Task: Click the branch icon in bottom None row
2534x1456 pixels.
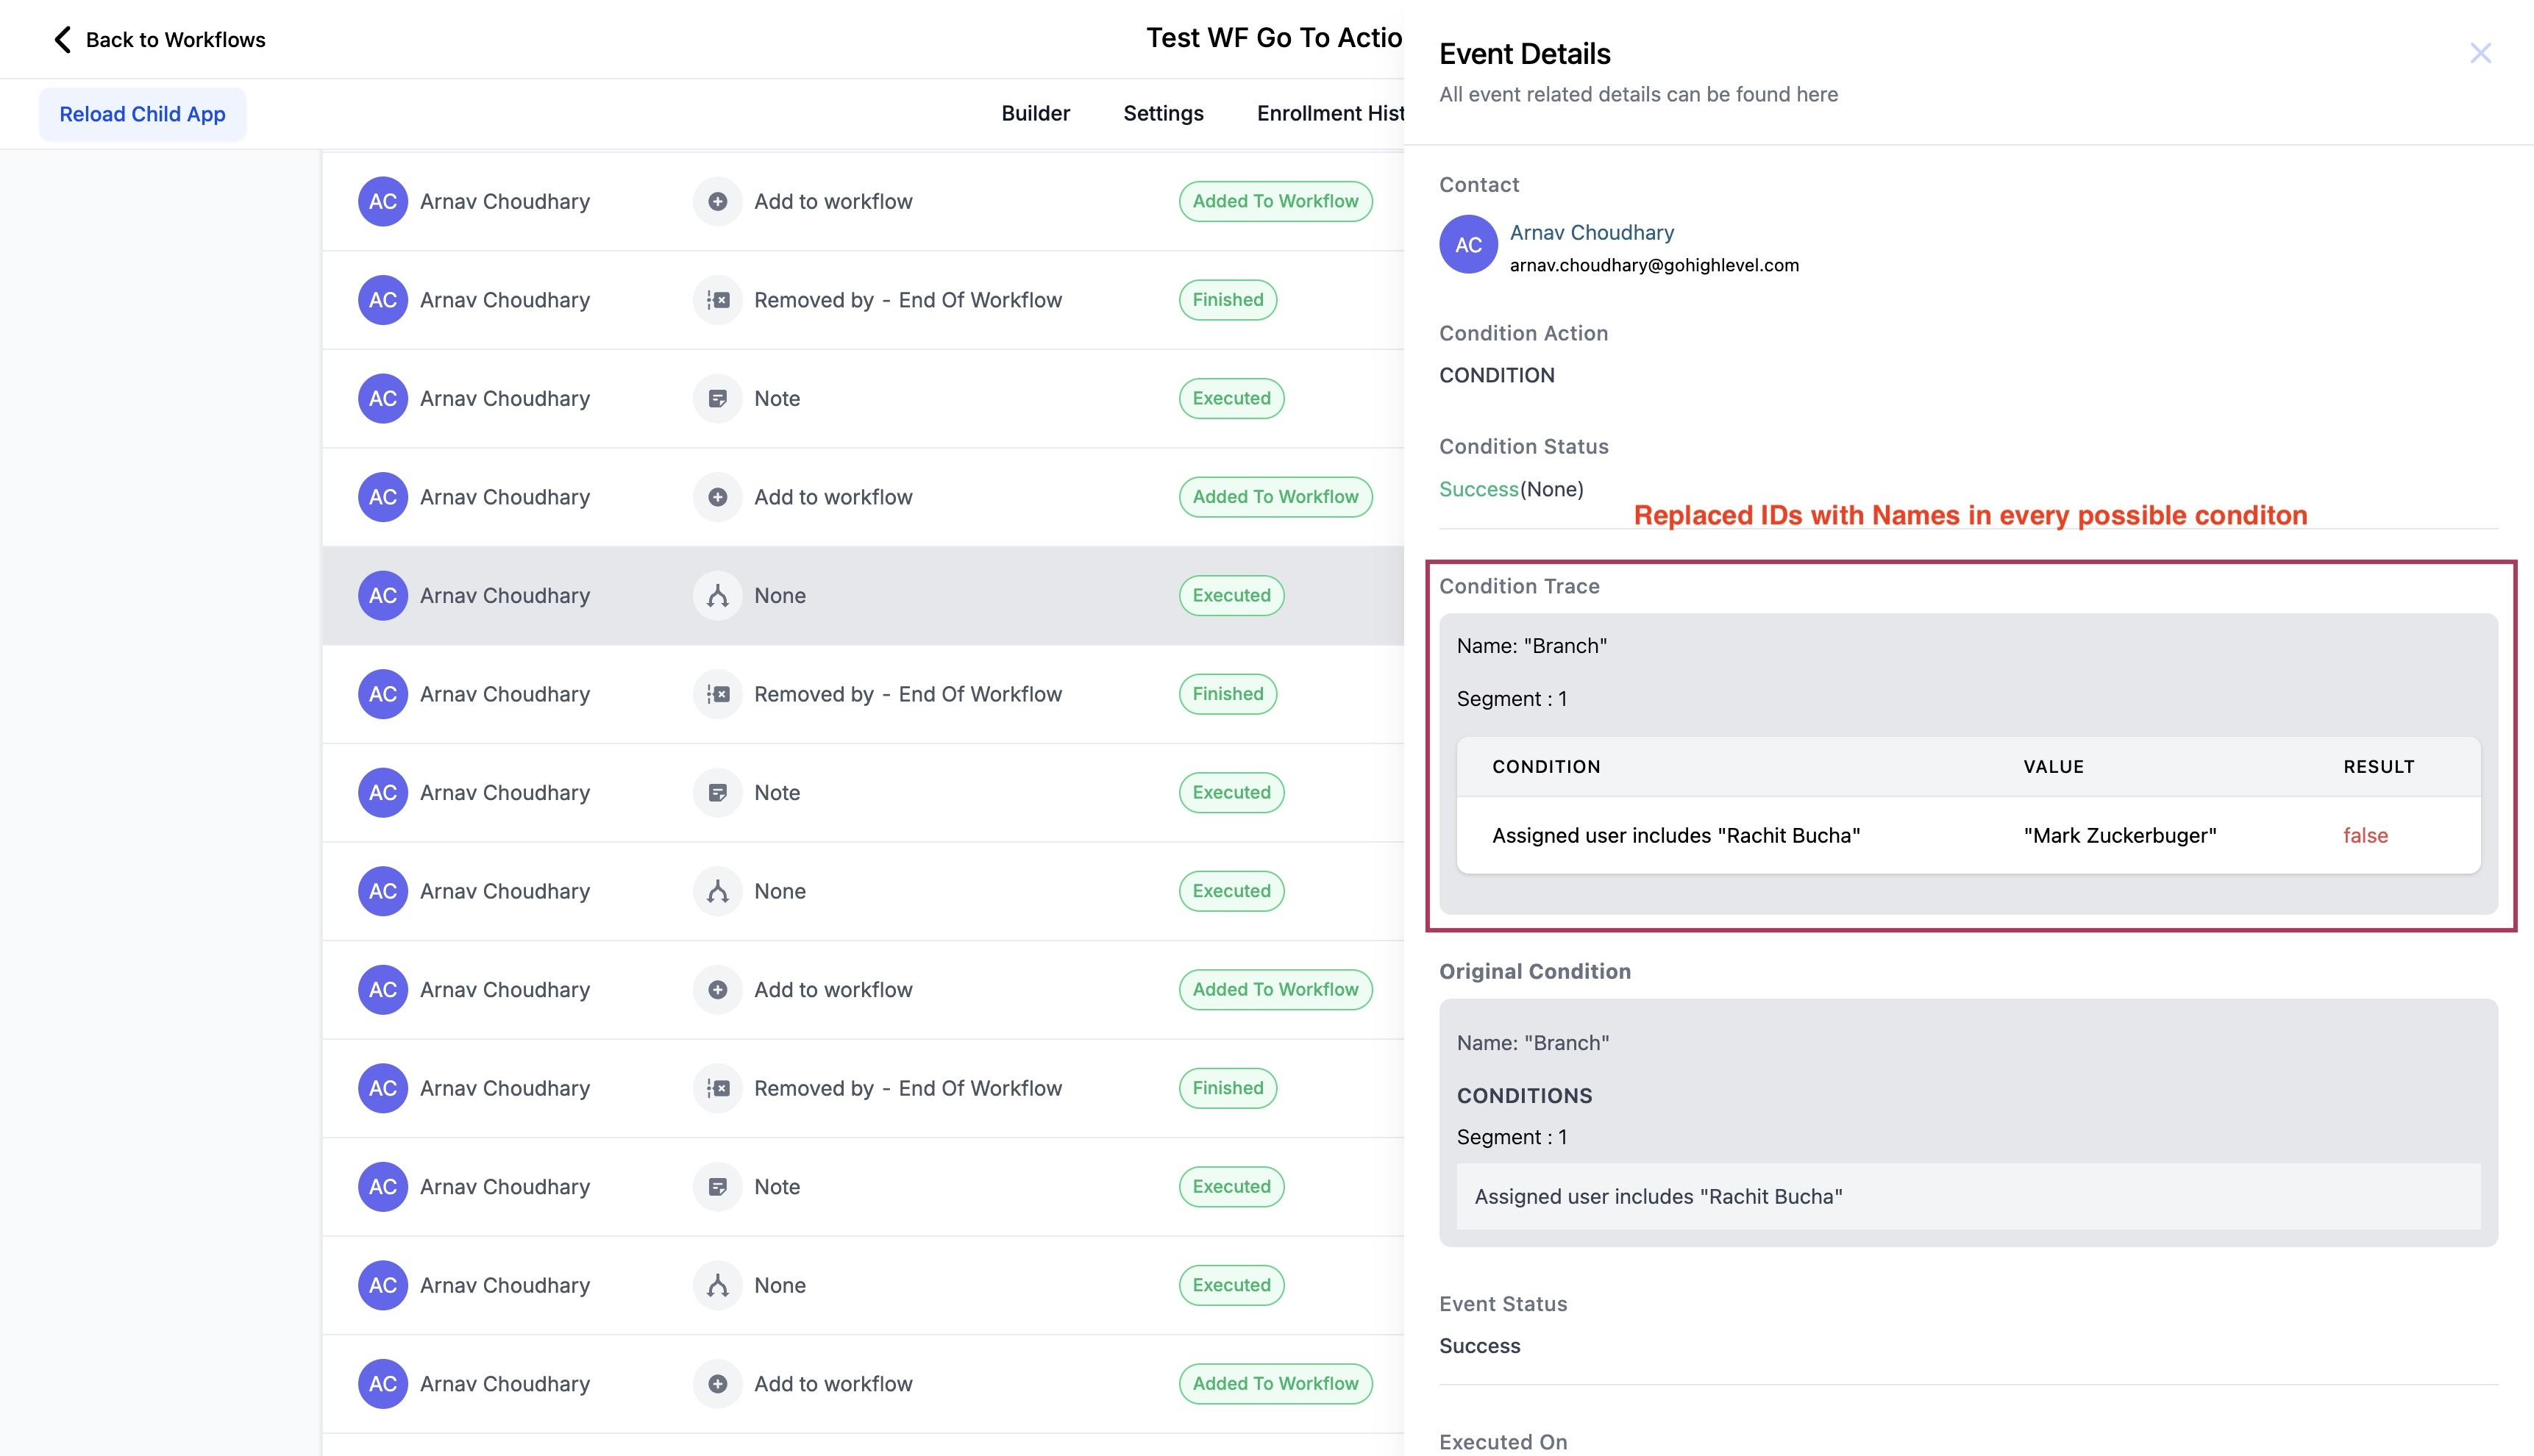Action: 717,1286
